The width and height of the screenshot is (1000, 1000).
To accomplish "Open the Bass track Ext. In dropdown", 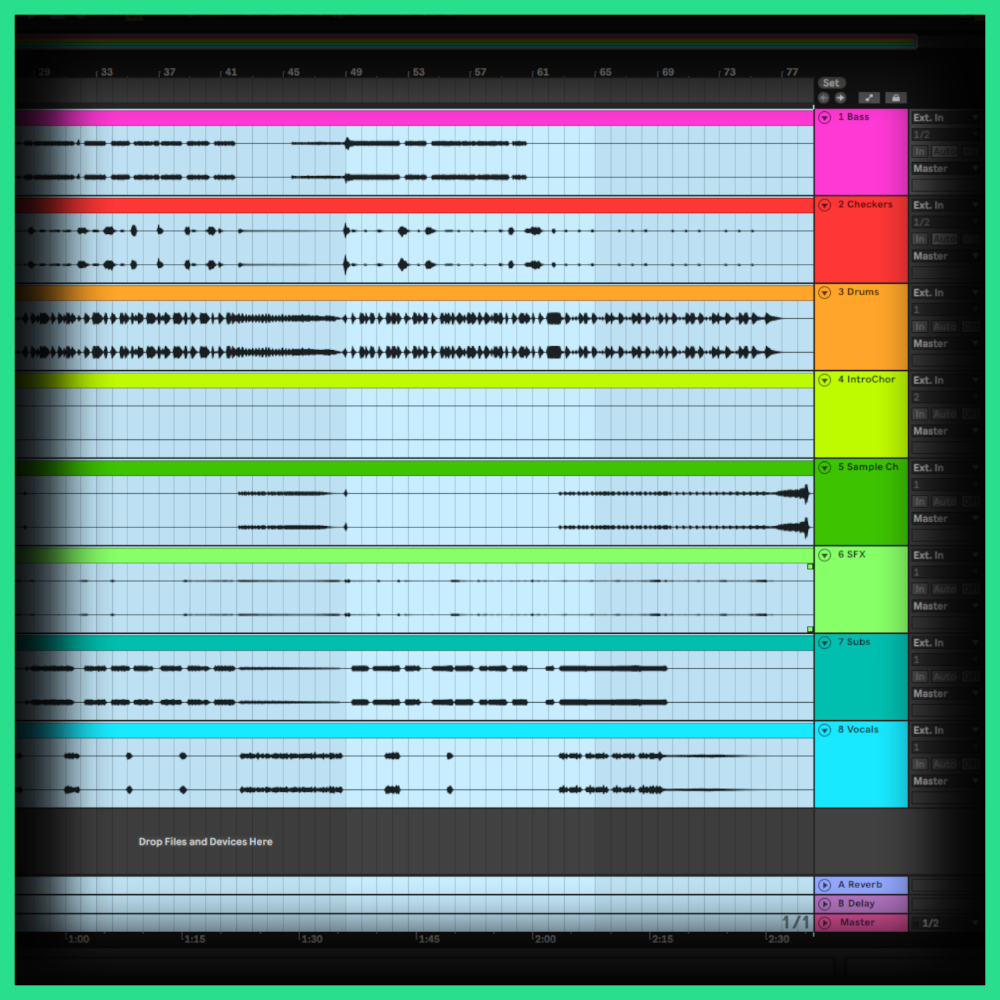I will 945,117.
